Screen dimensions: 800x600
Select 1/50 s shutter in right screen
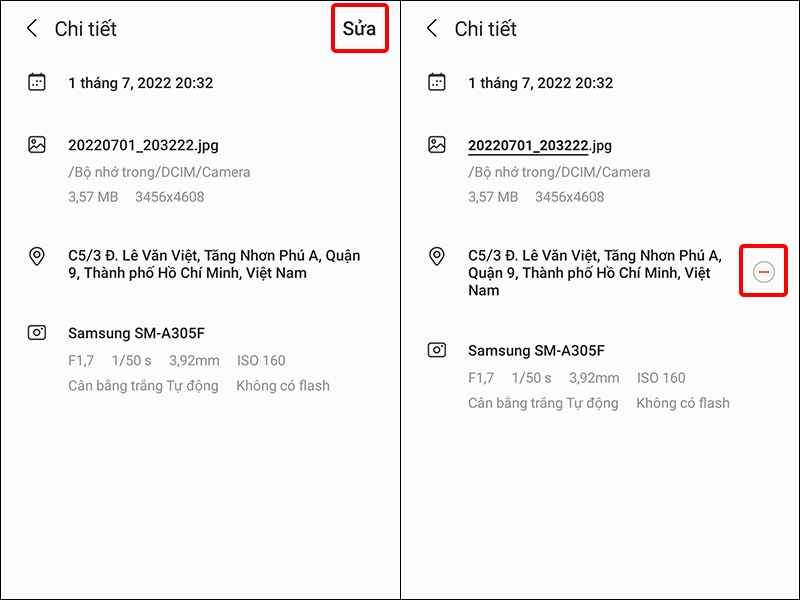coord(532,378)
